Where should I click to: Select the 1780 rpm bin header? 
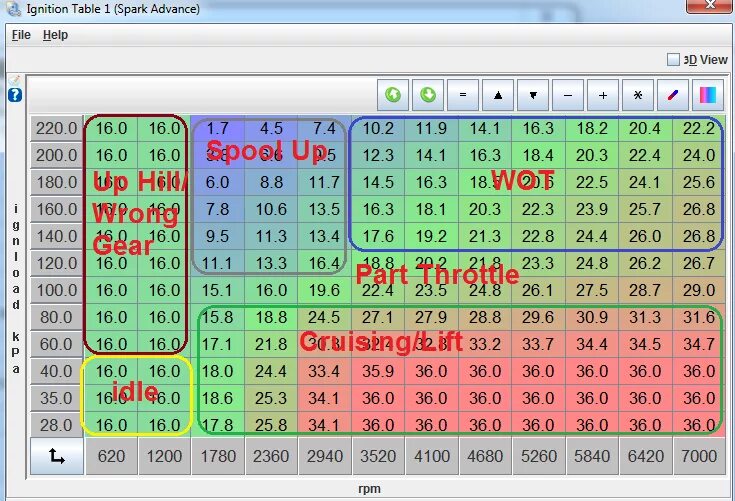[218, 456]
